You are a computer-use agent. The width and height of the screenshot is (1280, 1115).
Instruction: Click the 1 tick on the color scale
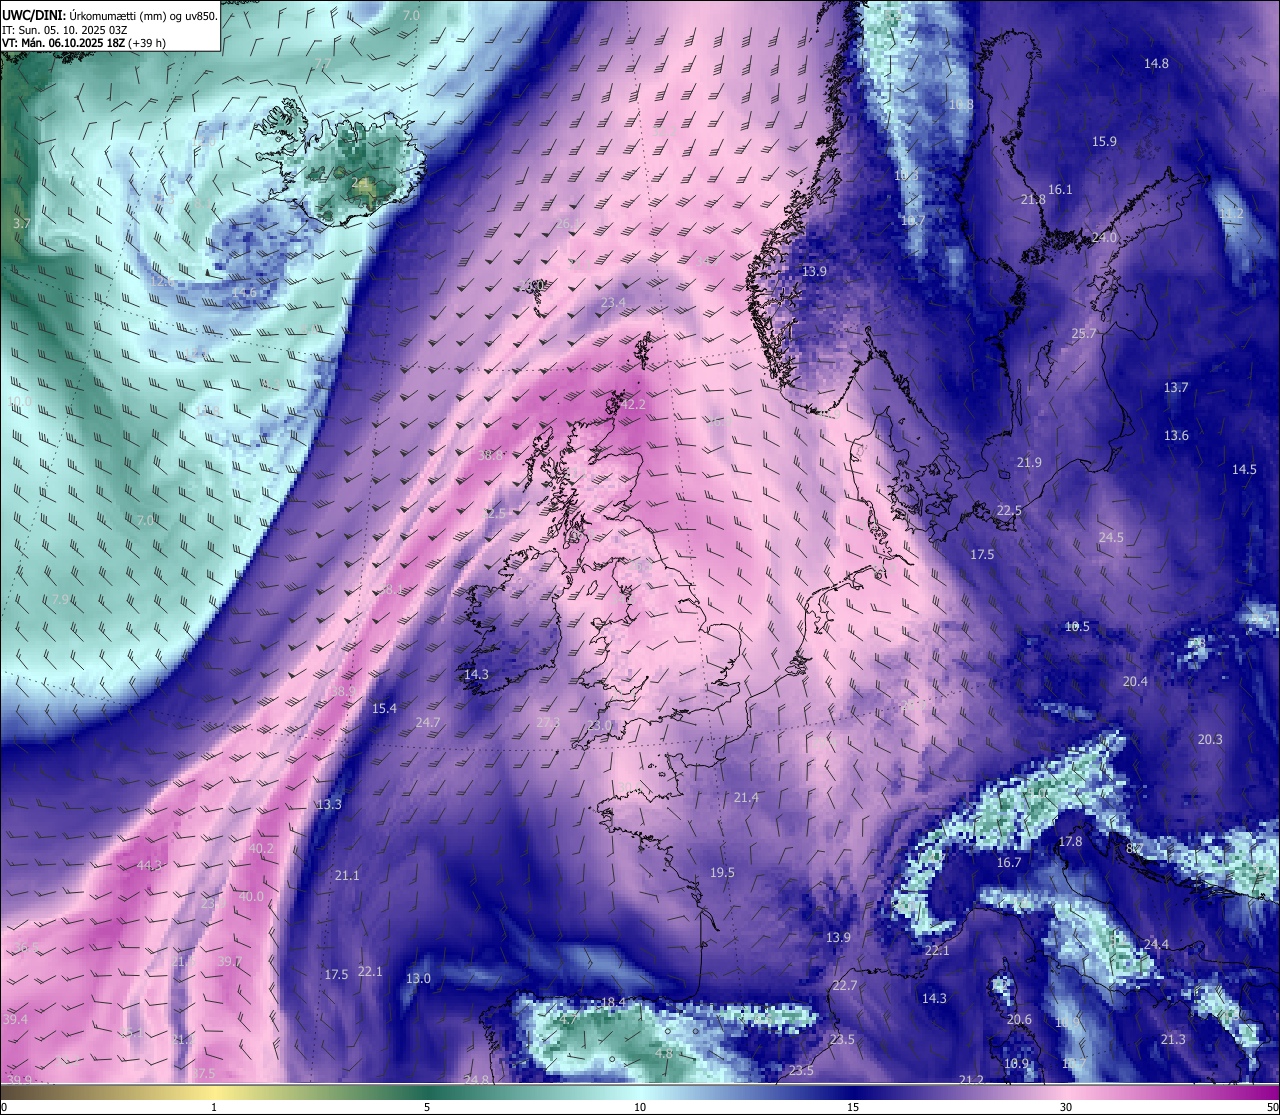tap(214, 1107)
